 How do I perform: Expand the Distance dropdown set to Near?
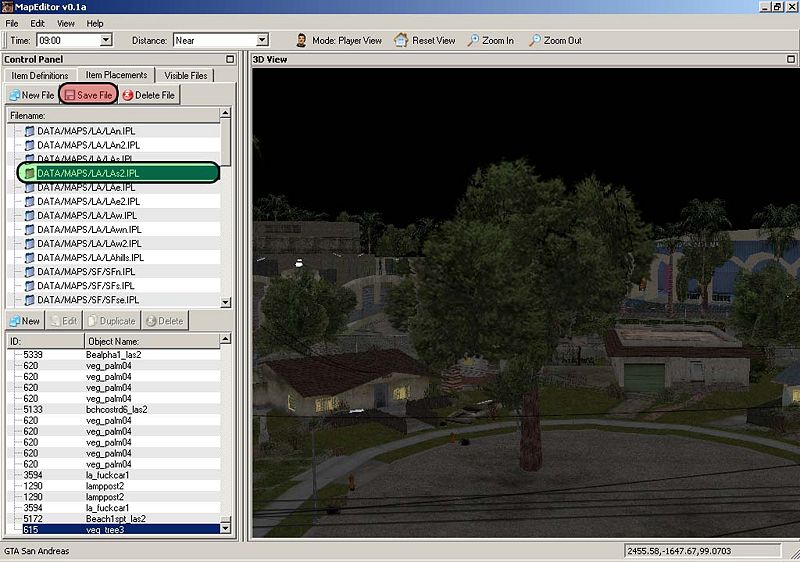click(262, 41)
